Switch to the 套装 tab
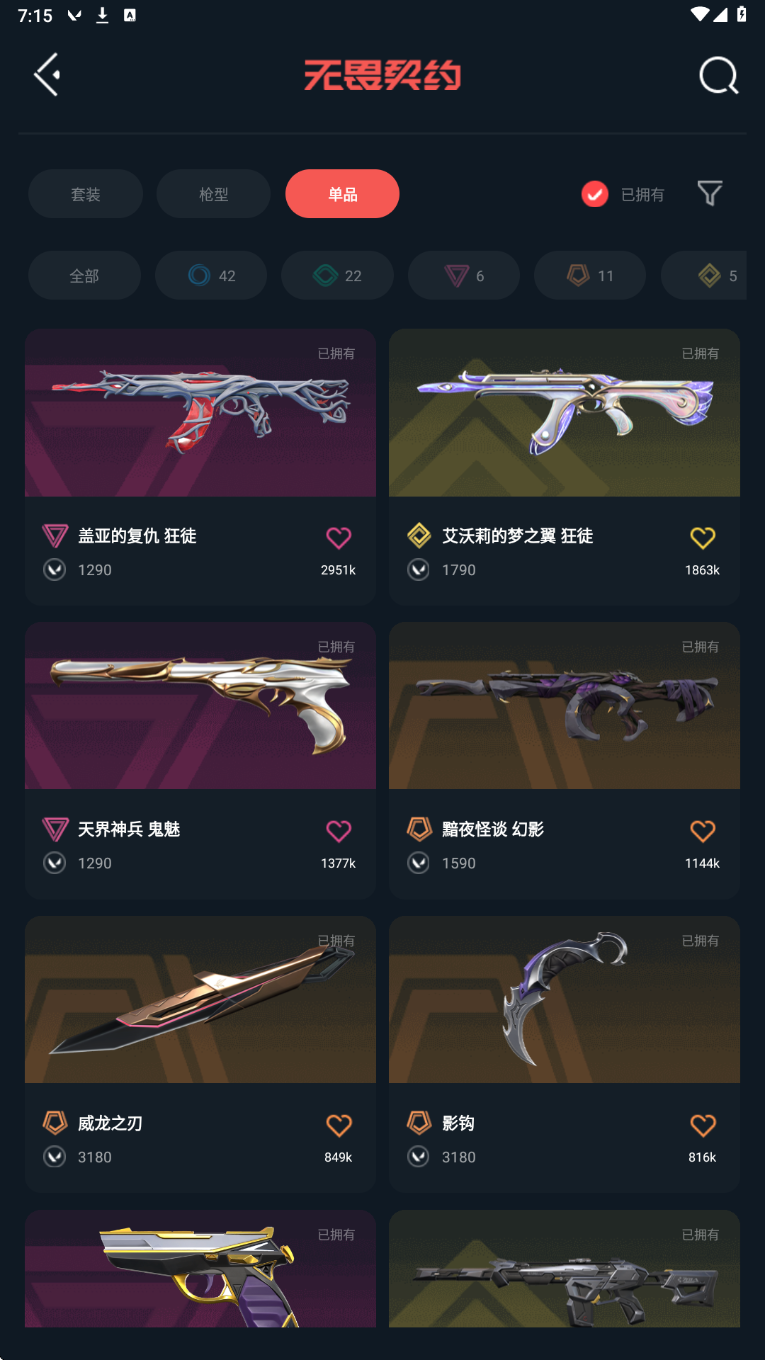This screenshot has width=765, height=1360. (85, 194)
